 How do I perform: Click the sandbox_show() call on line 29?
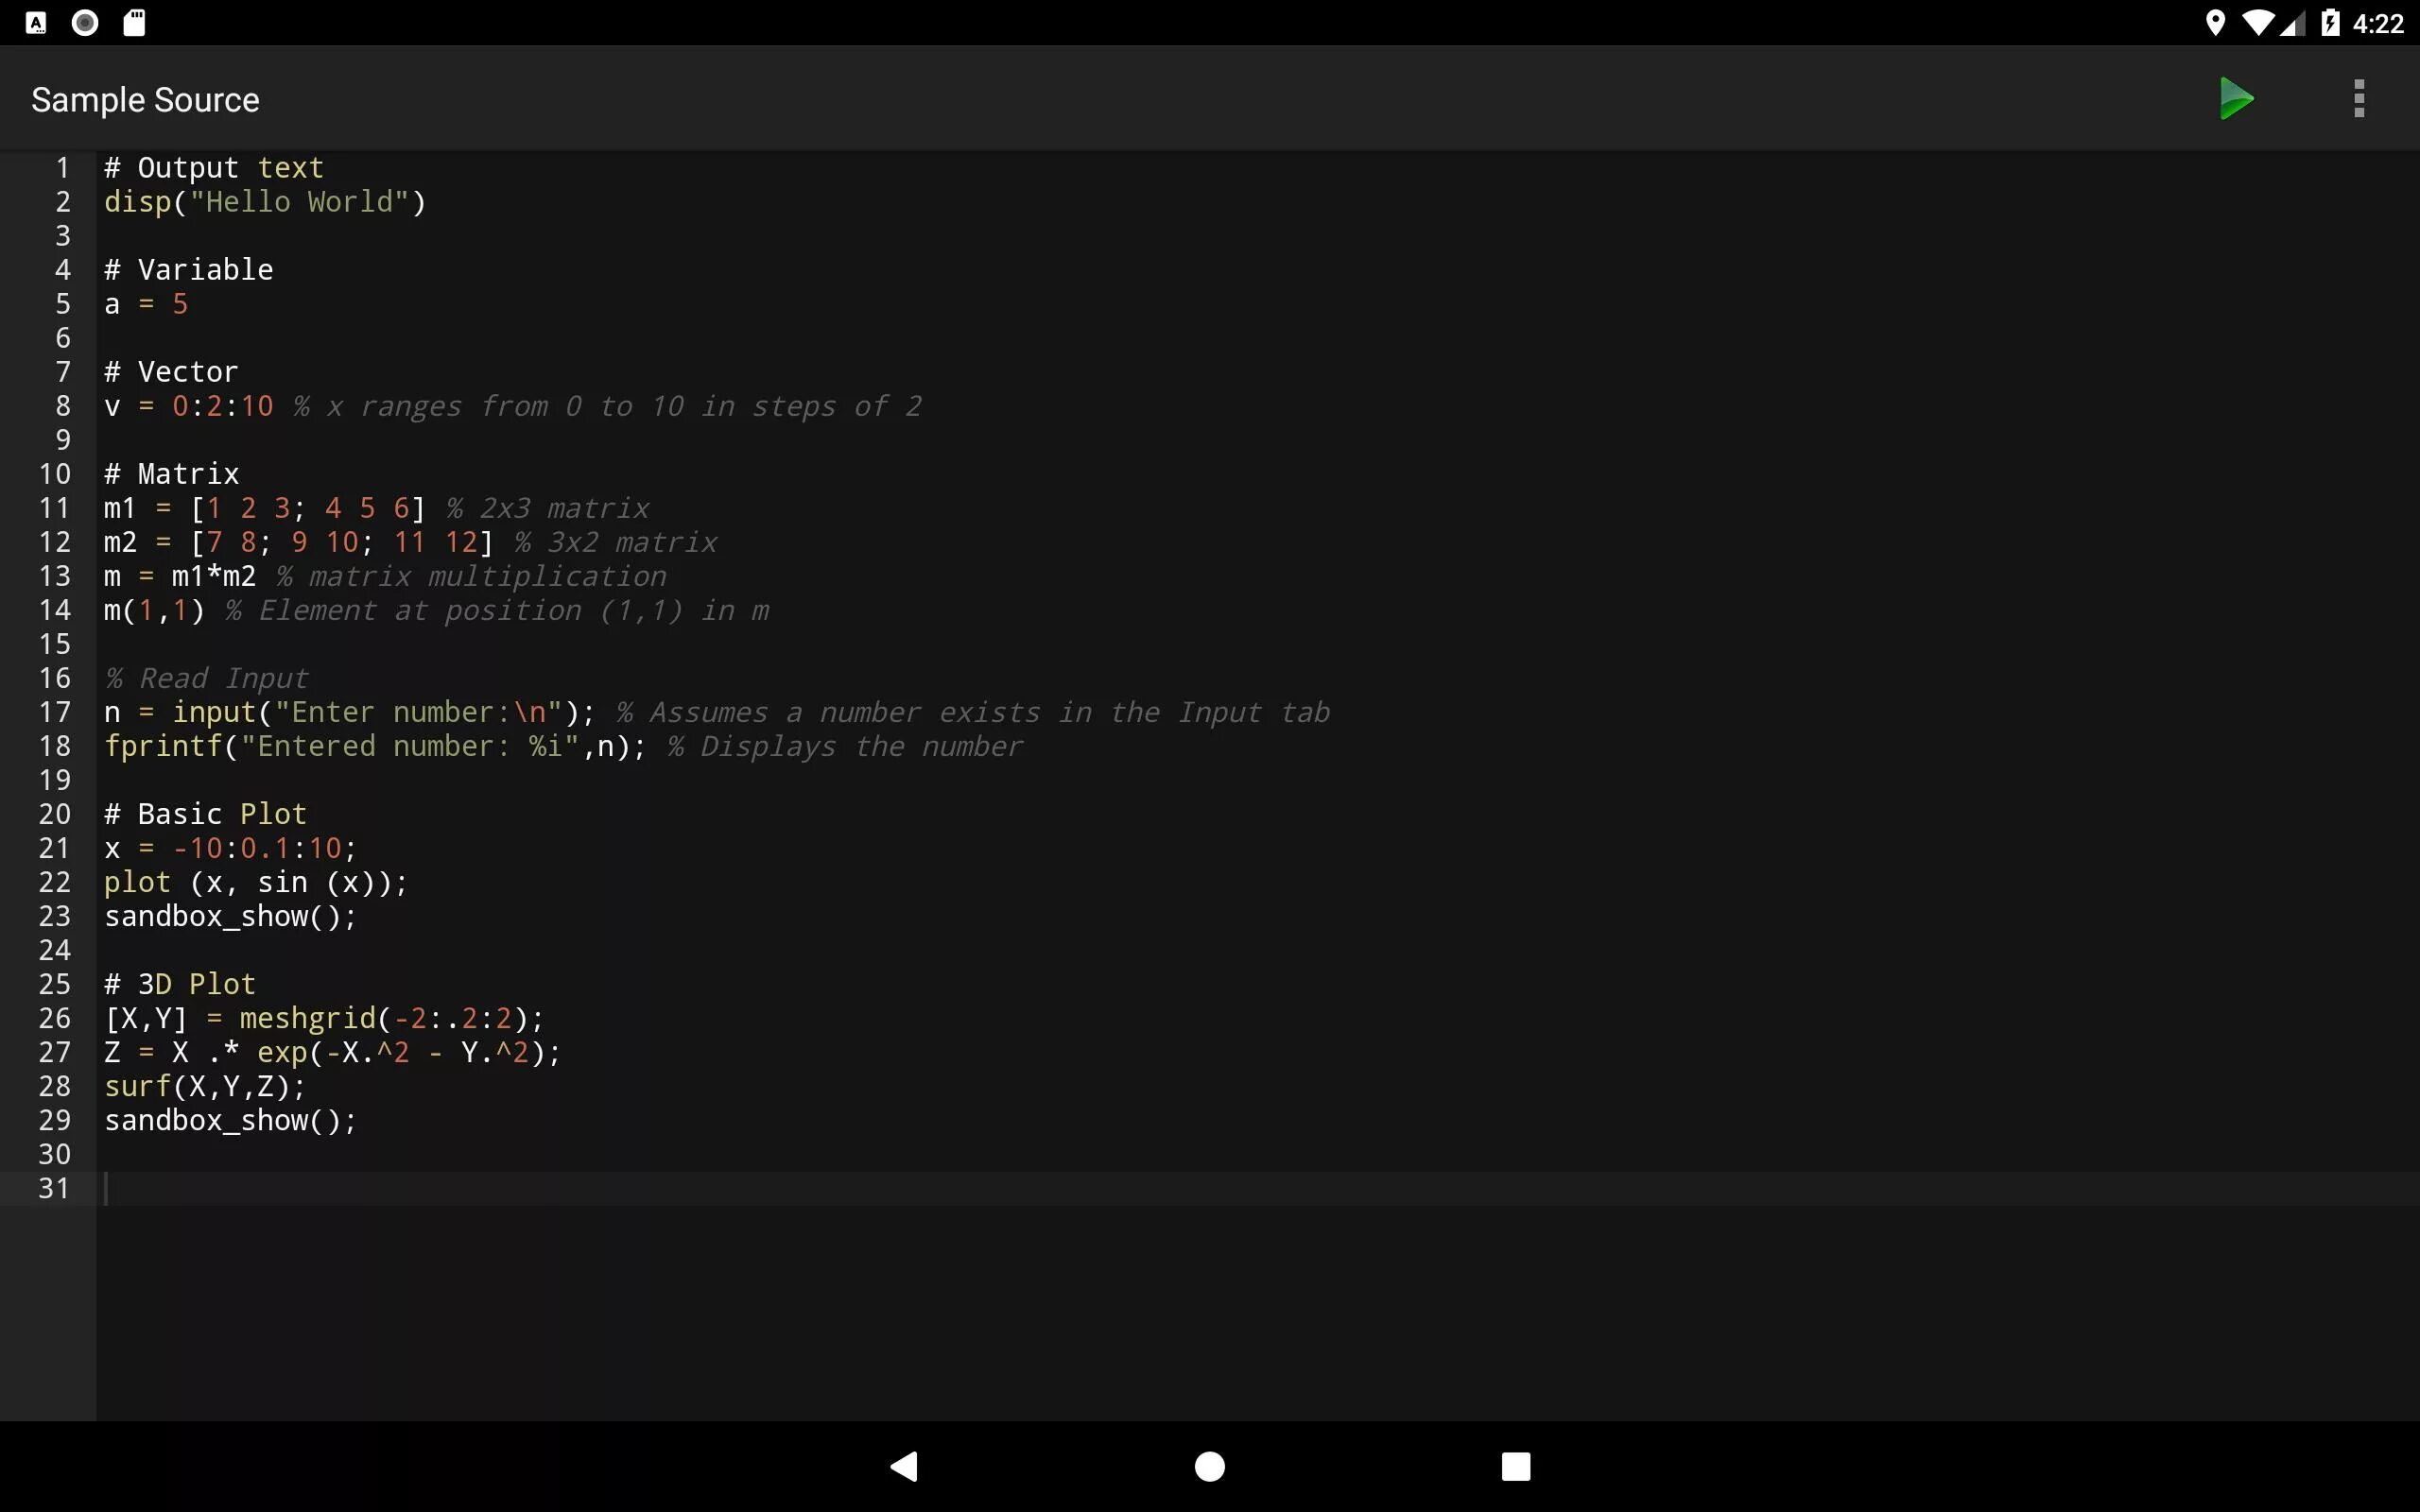click(230, 1120)
